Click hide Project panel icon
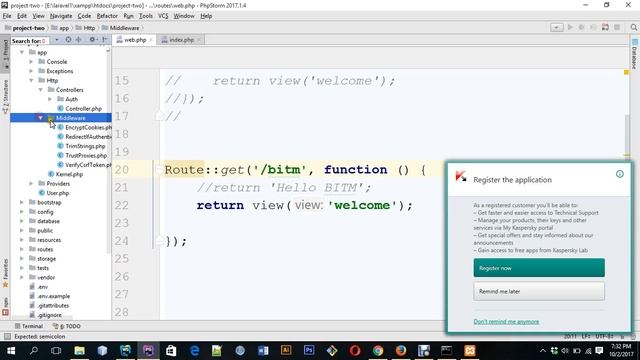640x360 pixels. click(104, 40)
